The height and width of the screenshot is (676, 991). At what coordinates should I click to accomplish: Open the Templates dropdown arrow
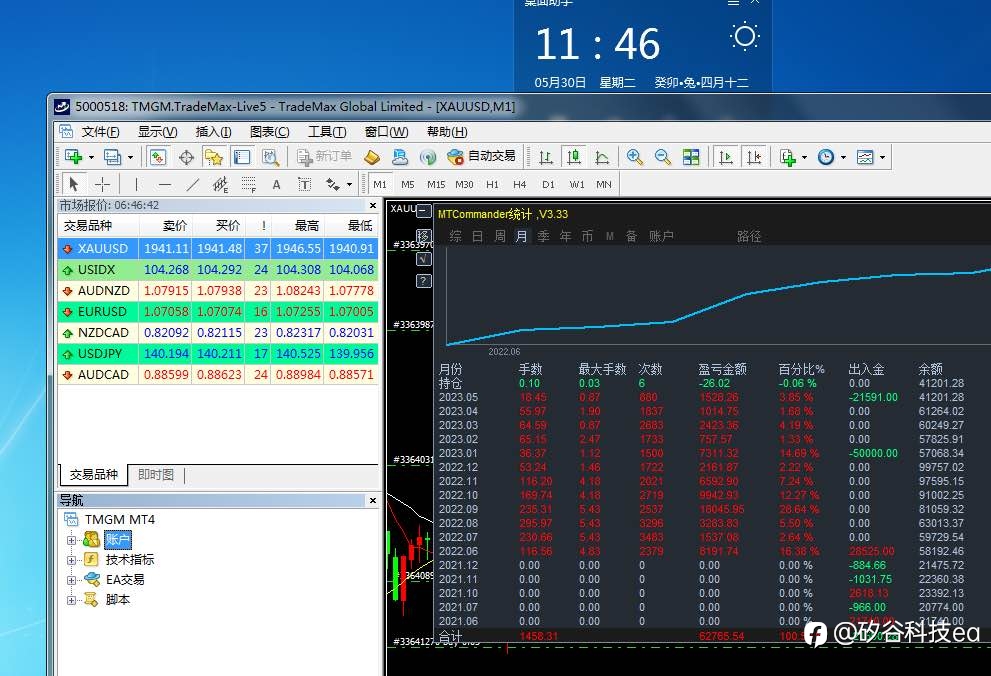[x=882, y=157]
